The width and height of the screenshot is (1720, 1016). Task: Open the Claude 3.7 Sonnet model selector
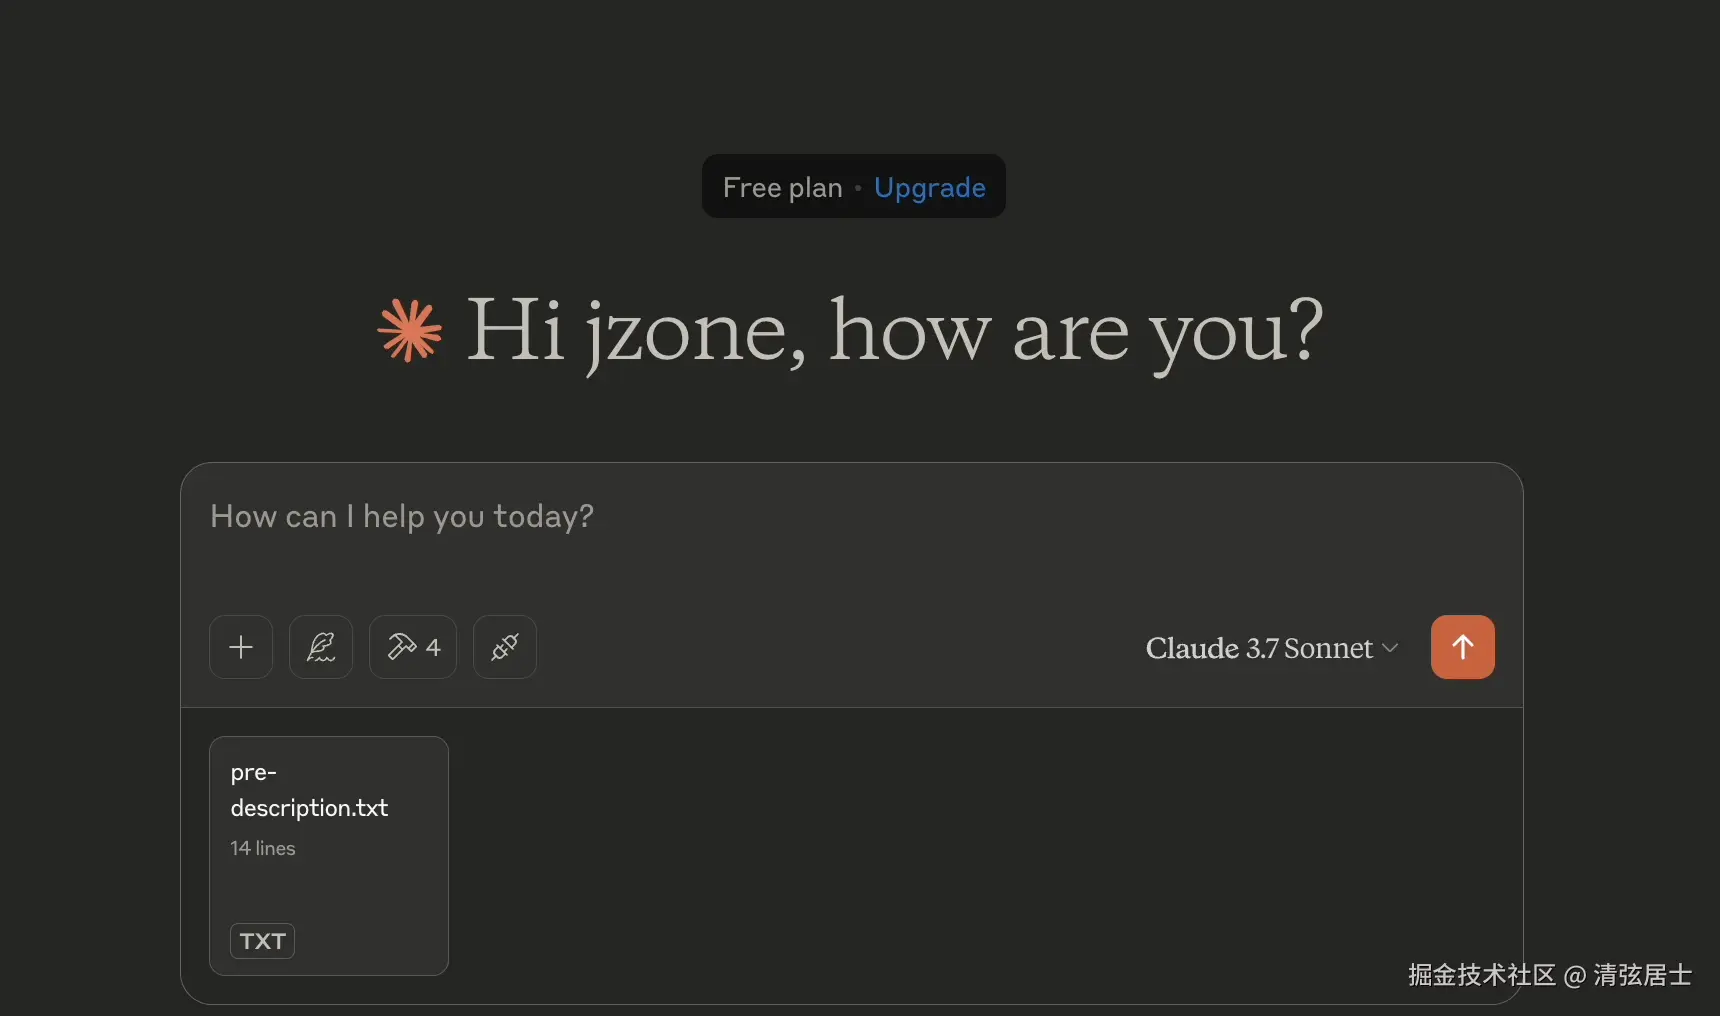[1272, 648]
